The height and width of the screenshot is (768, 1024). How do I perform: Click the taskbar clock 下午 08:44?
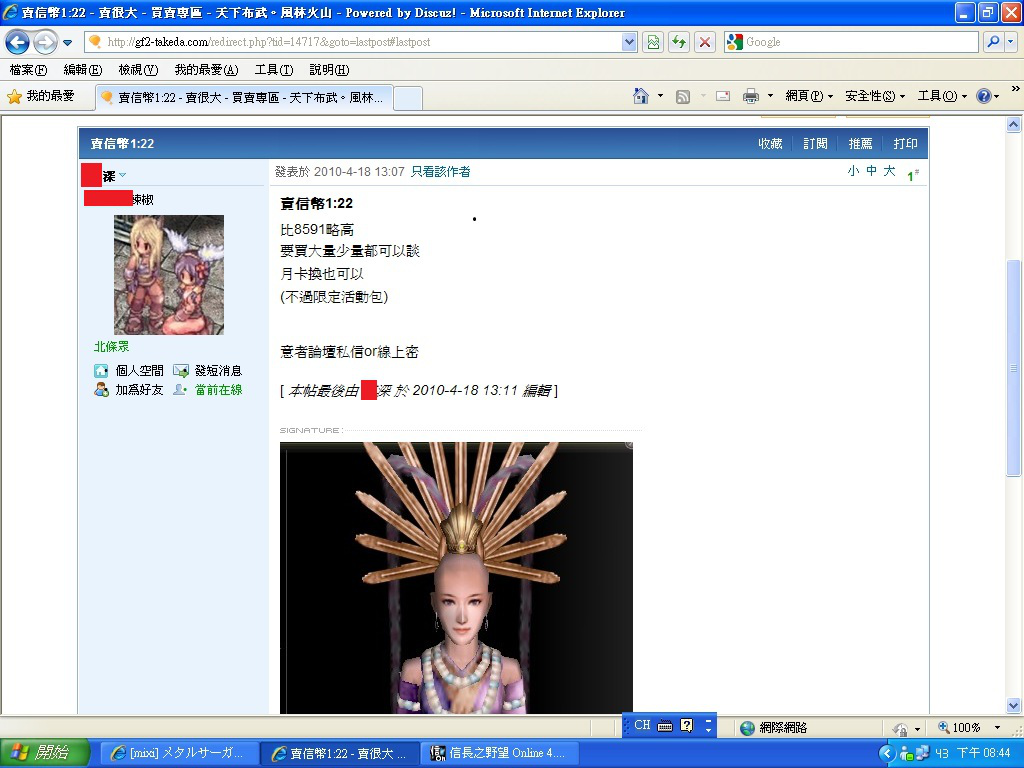pyautogui.click(x=983, y=754)
